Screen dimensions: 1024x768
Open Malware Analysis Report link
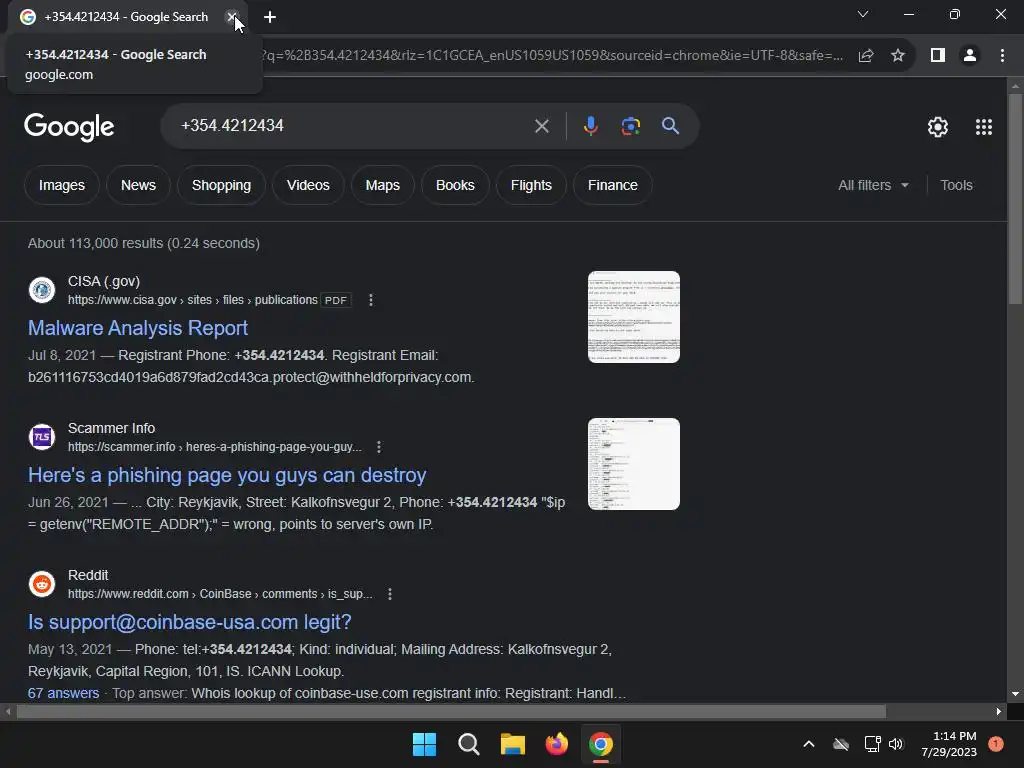point(138,328)
